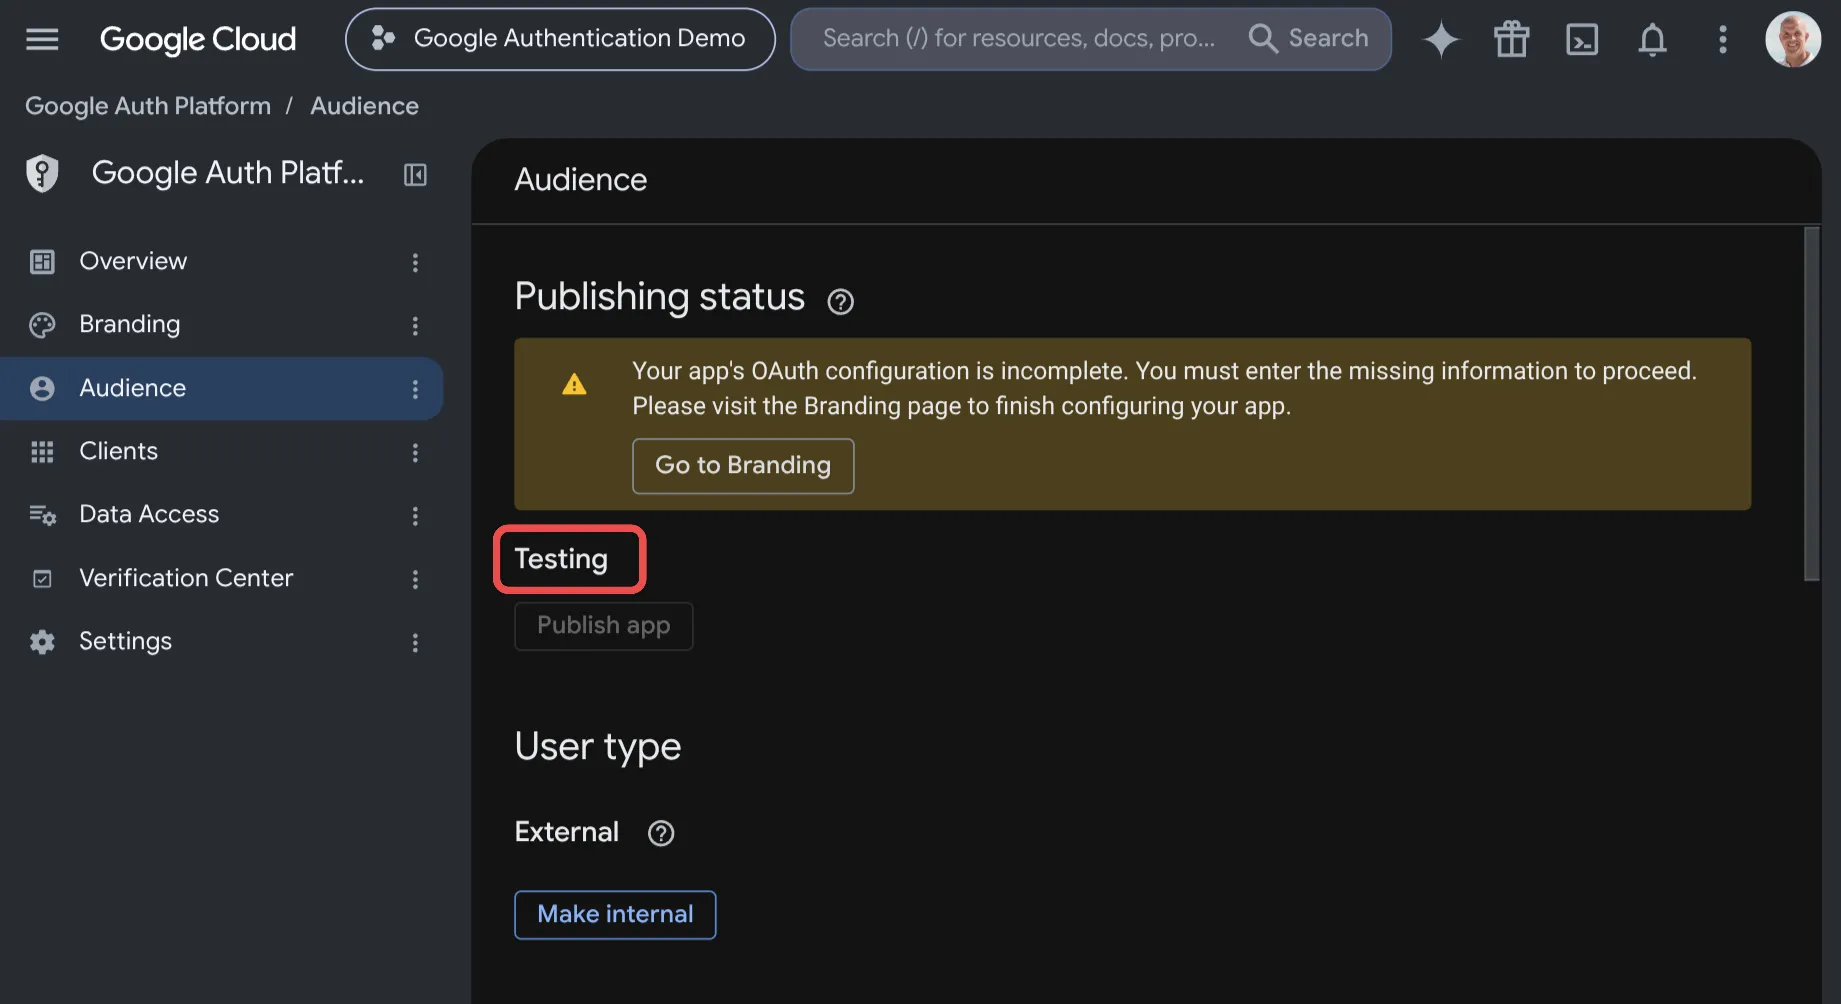
Task: Click the Publish app button
Action: point(603,626)
